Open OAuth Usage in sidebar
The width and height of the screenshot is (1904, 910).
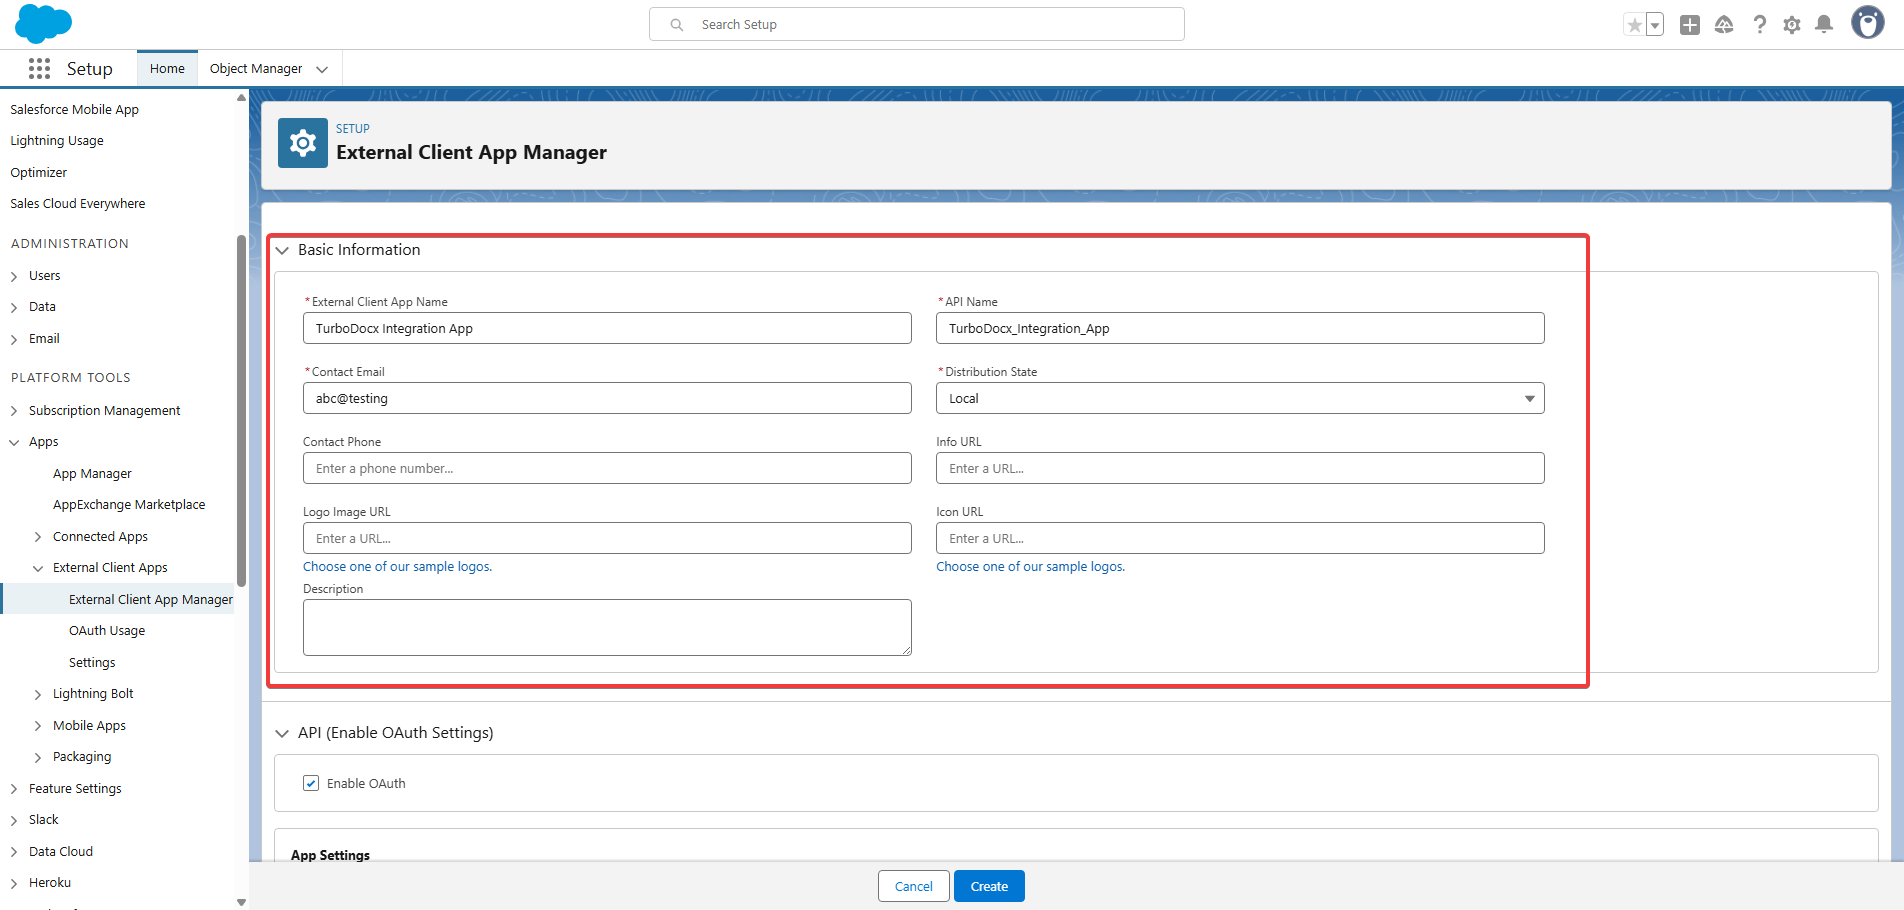pyautogui.click(x=107, y=631)
